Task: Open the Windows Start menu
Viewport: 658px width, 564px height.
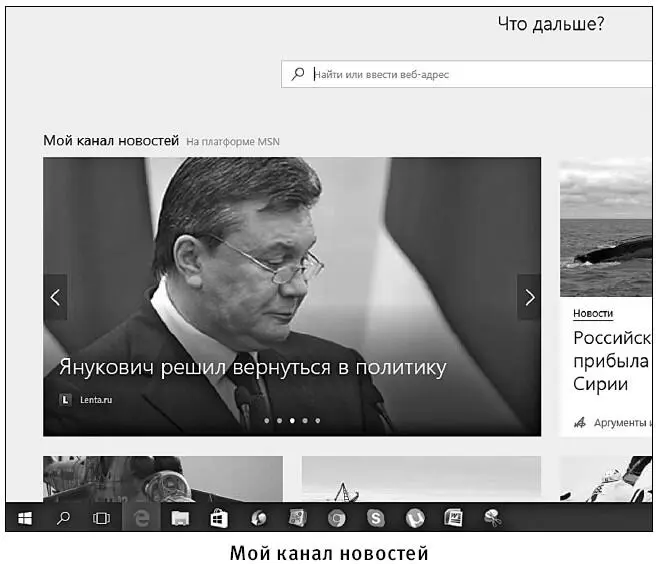Action: tap(24, 518)
